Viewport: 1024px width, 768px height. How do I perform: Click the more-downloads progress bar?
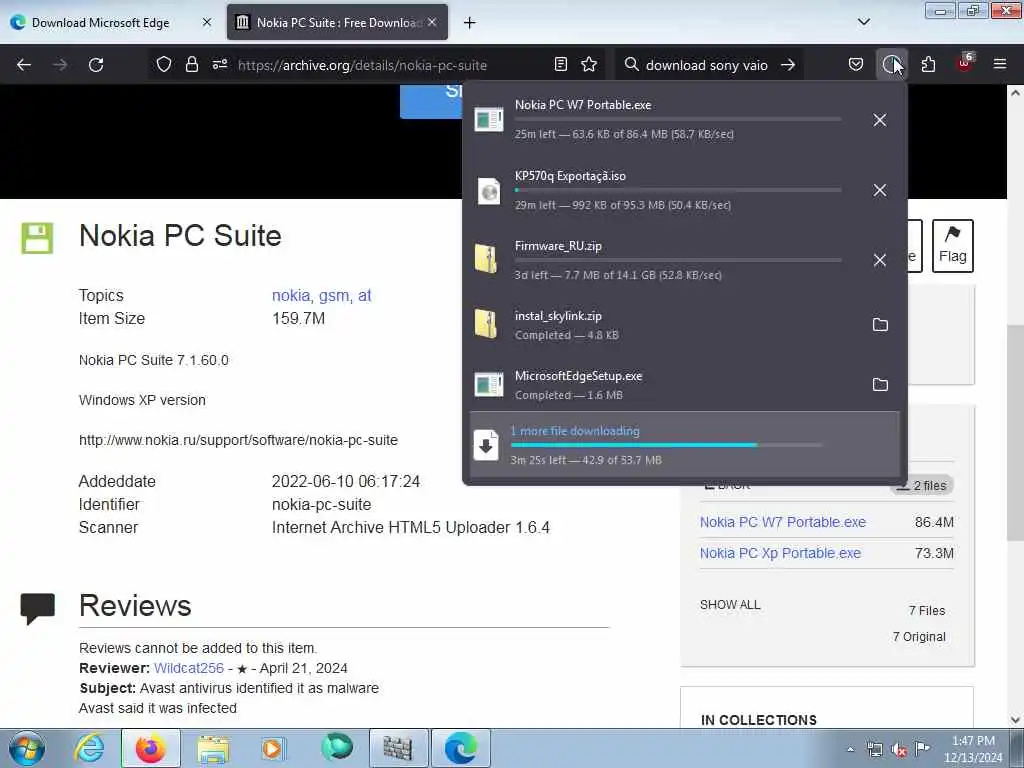point(666,445)
